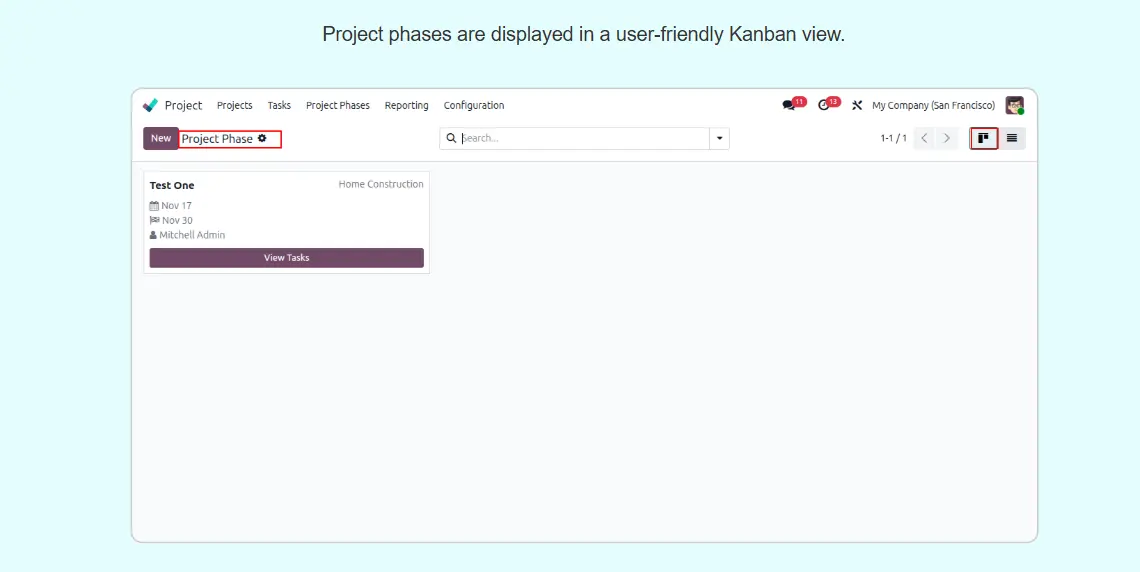Open the Project Phases menu
This screenshot has height=572, width=1140.
point(337,105)
